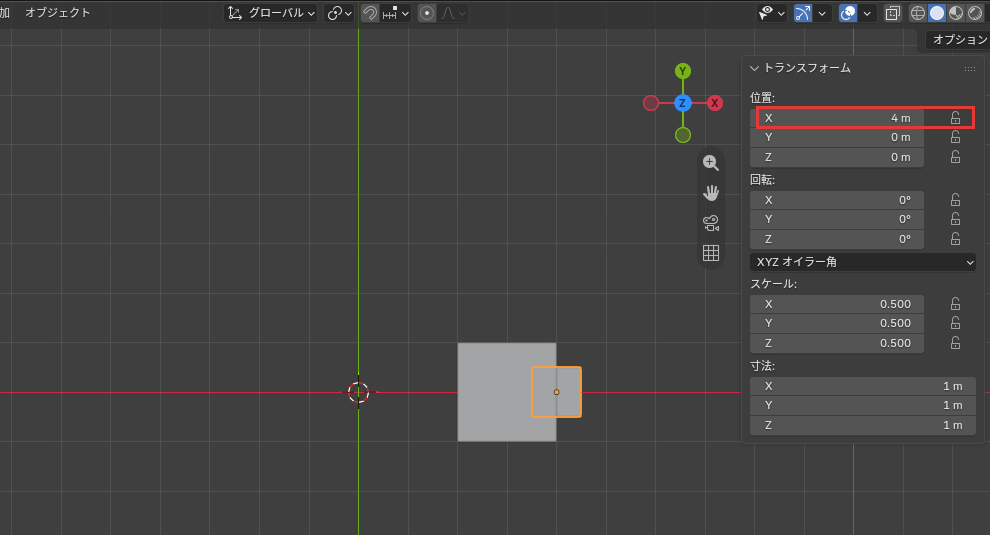This screenshot has width=990, height=535.
Task: Switch to rendered shading
Action: [x=975, y=13]
